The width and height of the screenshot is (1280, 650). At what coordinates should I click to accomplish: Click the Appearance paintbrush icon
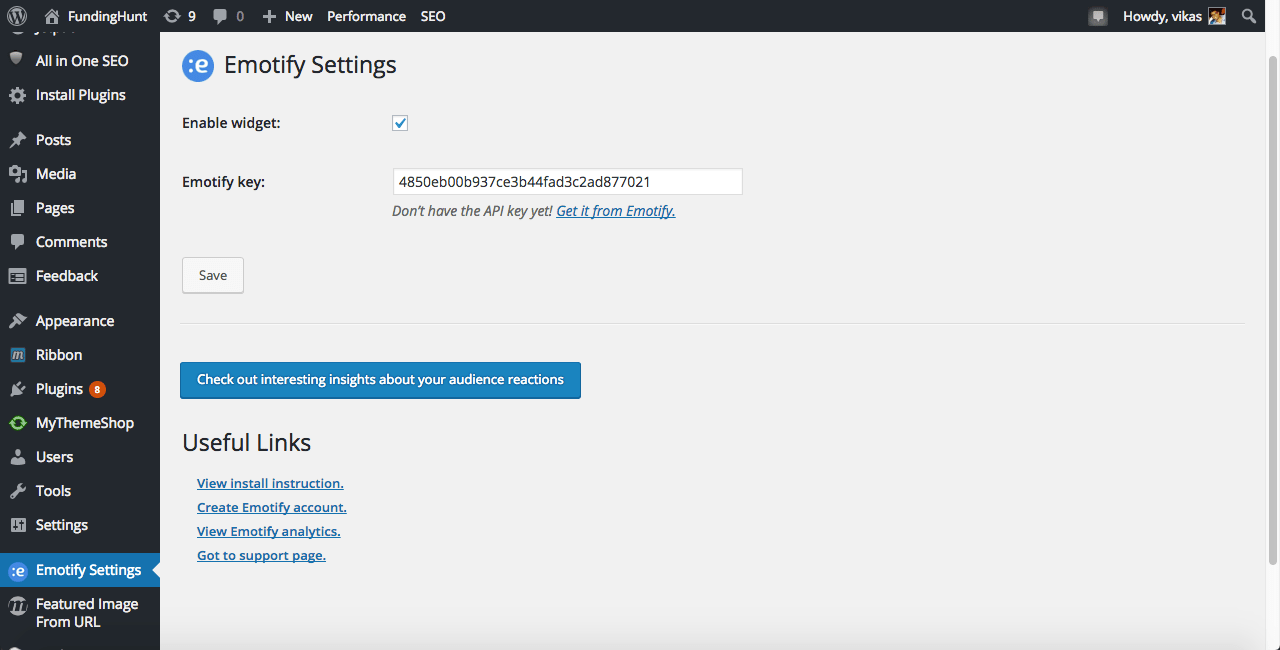[x=17, y=321]
